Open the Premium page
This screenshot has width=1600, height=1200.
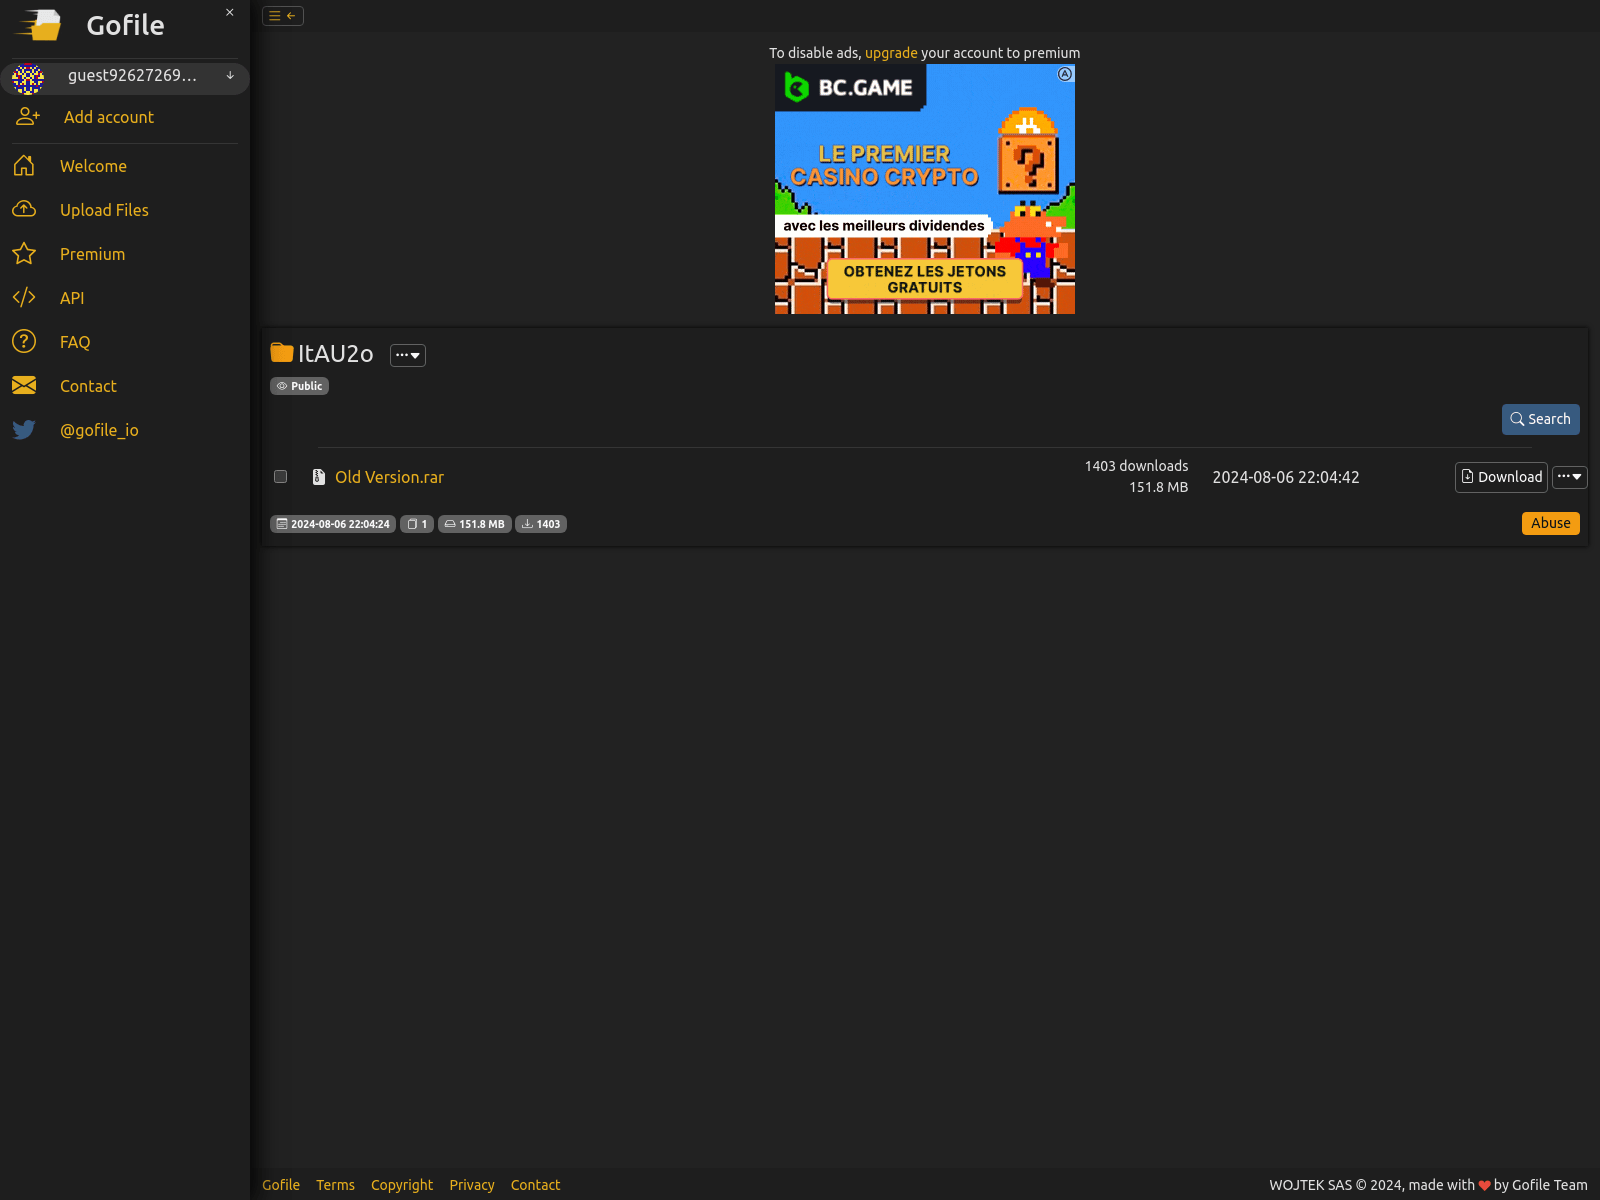tap(92, 254)
